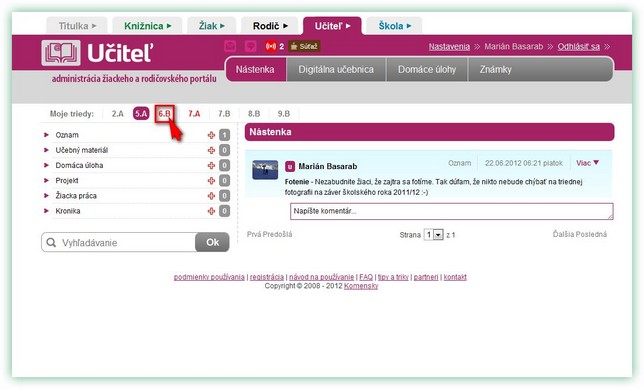Open the Nastavenia settings link
The height and width of the screenshot is (389, 644).
[x=449, y=46]
